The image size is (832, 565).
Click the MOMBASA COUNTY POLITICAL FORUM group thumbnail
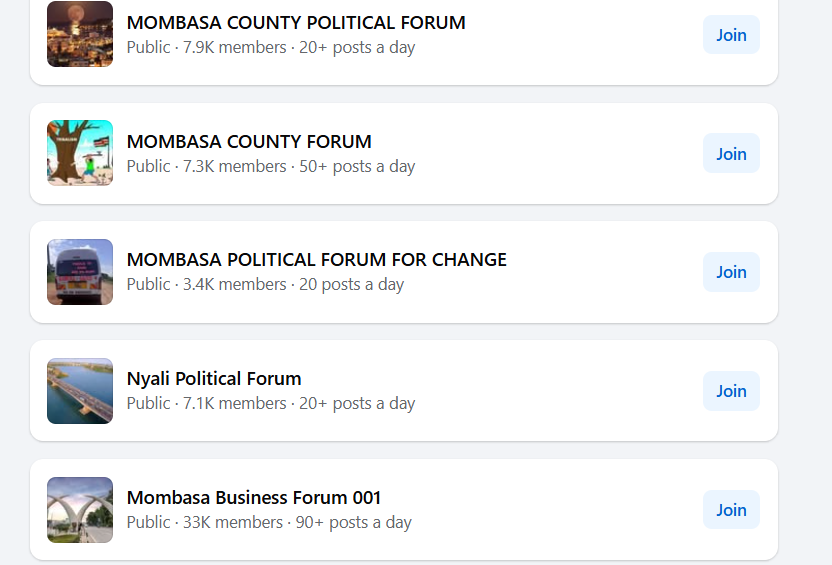point(80,34)
